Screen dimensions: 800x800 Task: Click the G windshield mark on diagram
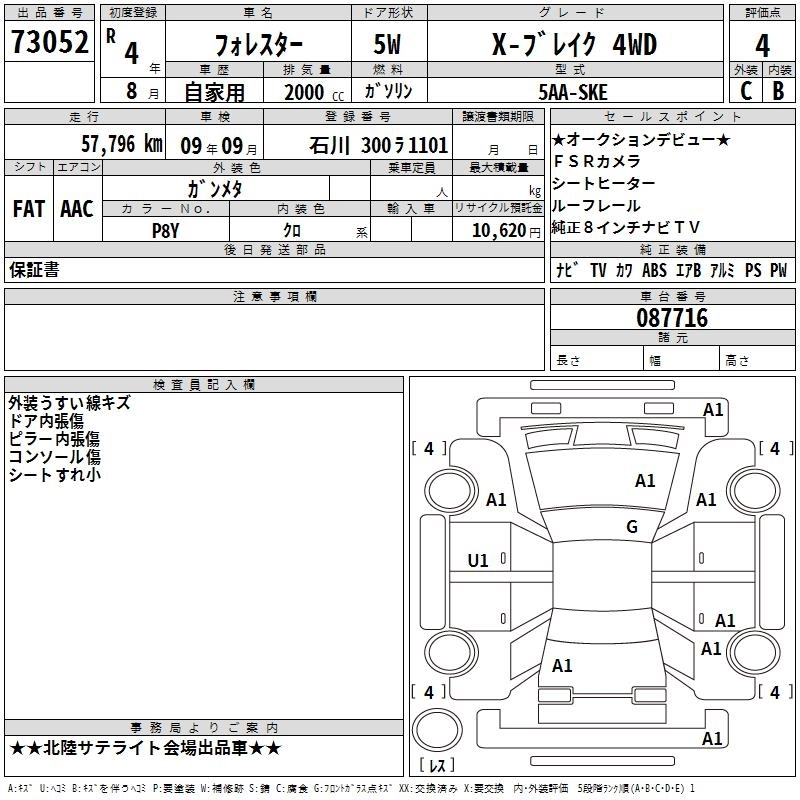coord(631,527)
